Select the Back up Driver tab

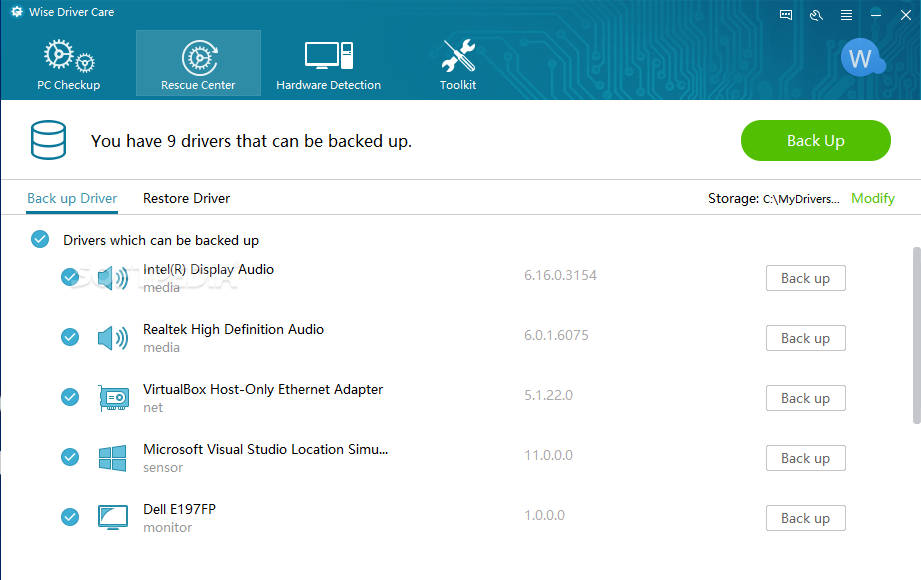72,199
